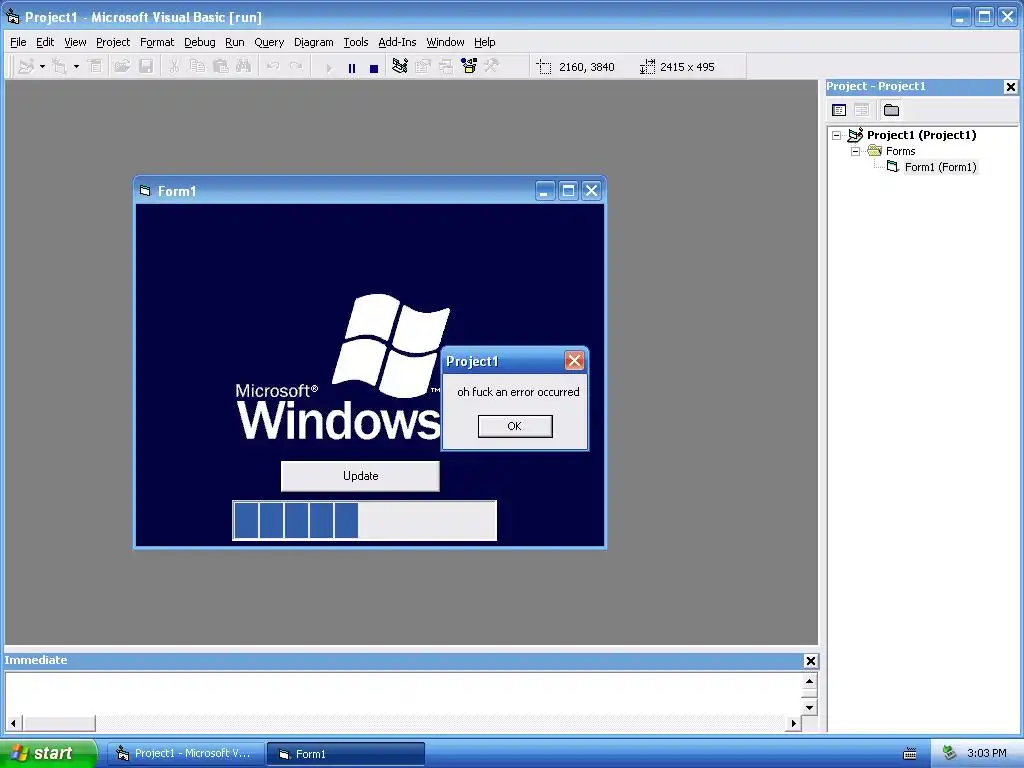Open the Help menu
This screenshot has width=1024, height=768.
(x=485, y=42)
